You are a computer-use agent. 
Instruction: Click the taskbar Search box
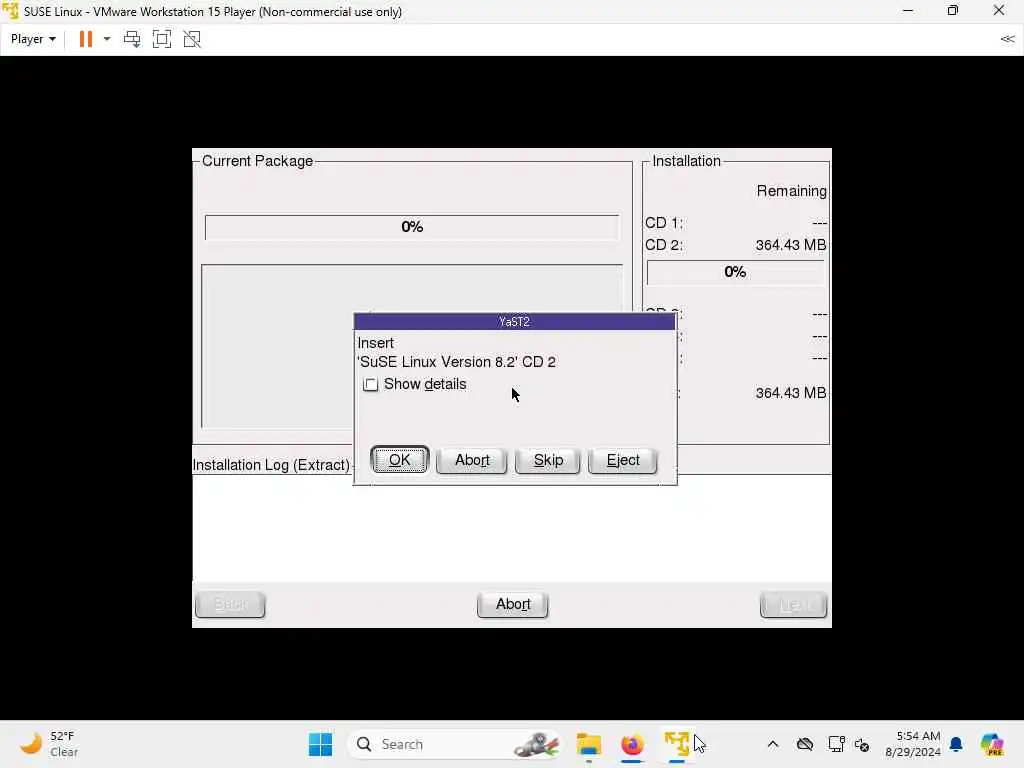click(x=456, y=744)
